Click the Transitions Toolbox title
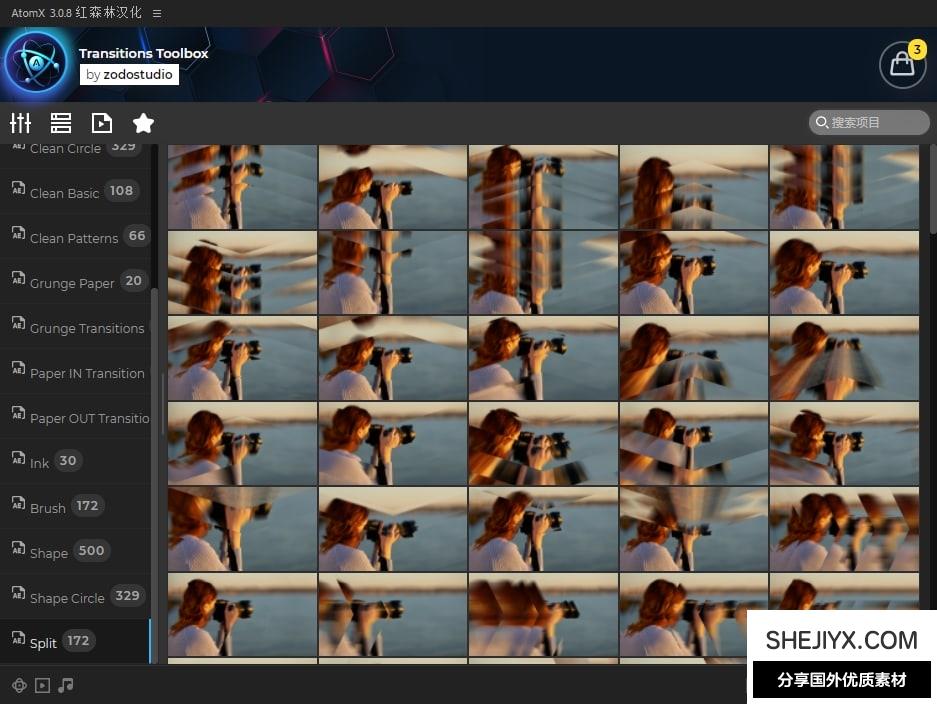937x704 pixels. tap(143, 54)
